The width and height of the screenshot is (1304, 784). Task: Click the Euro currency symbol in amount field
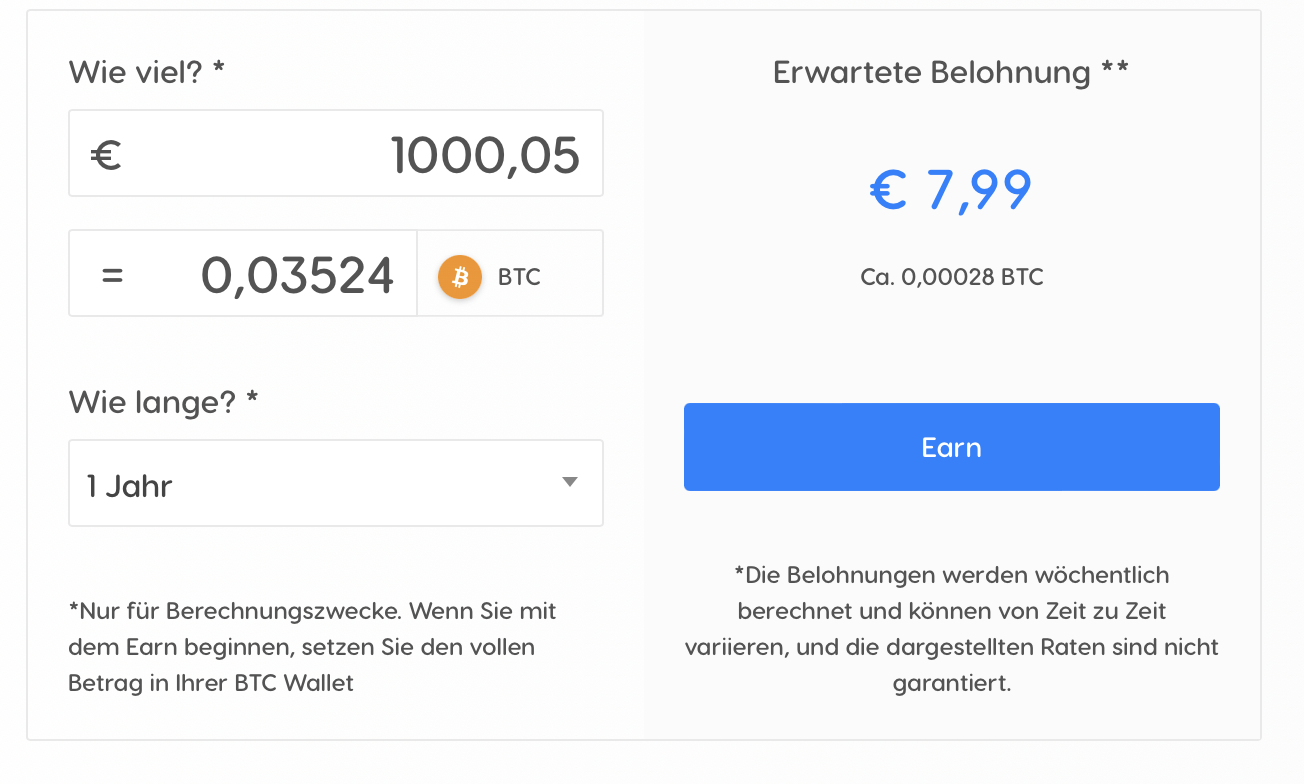[x=106, y=155]
